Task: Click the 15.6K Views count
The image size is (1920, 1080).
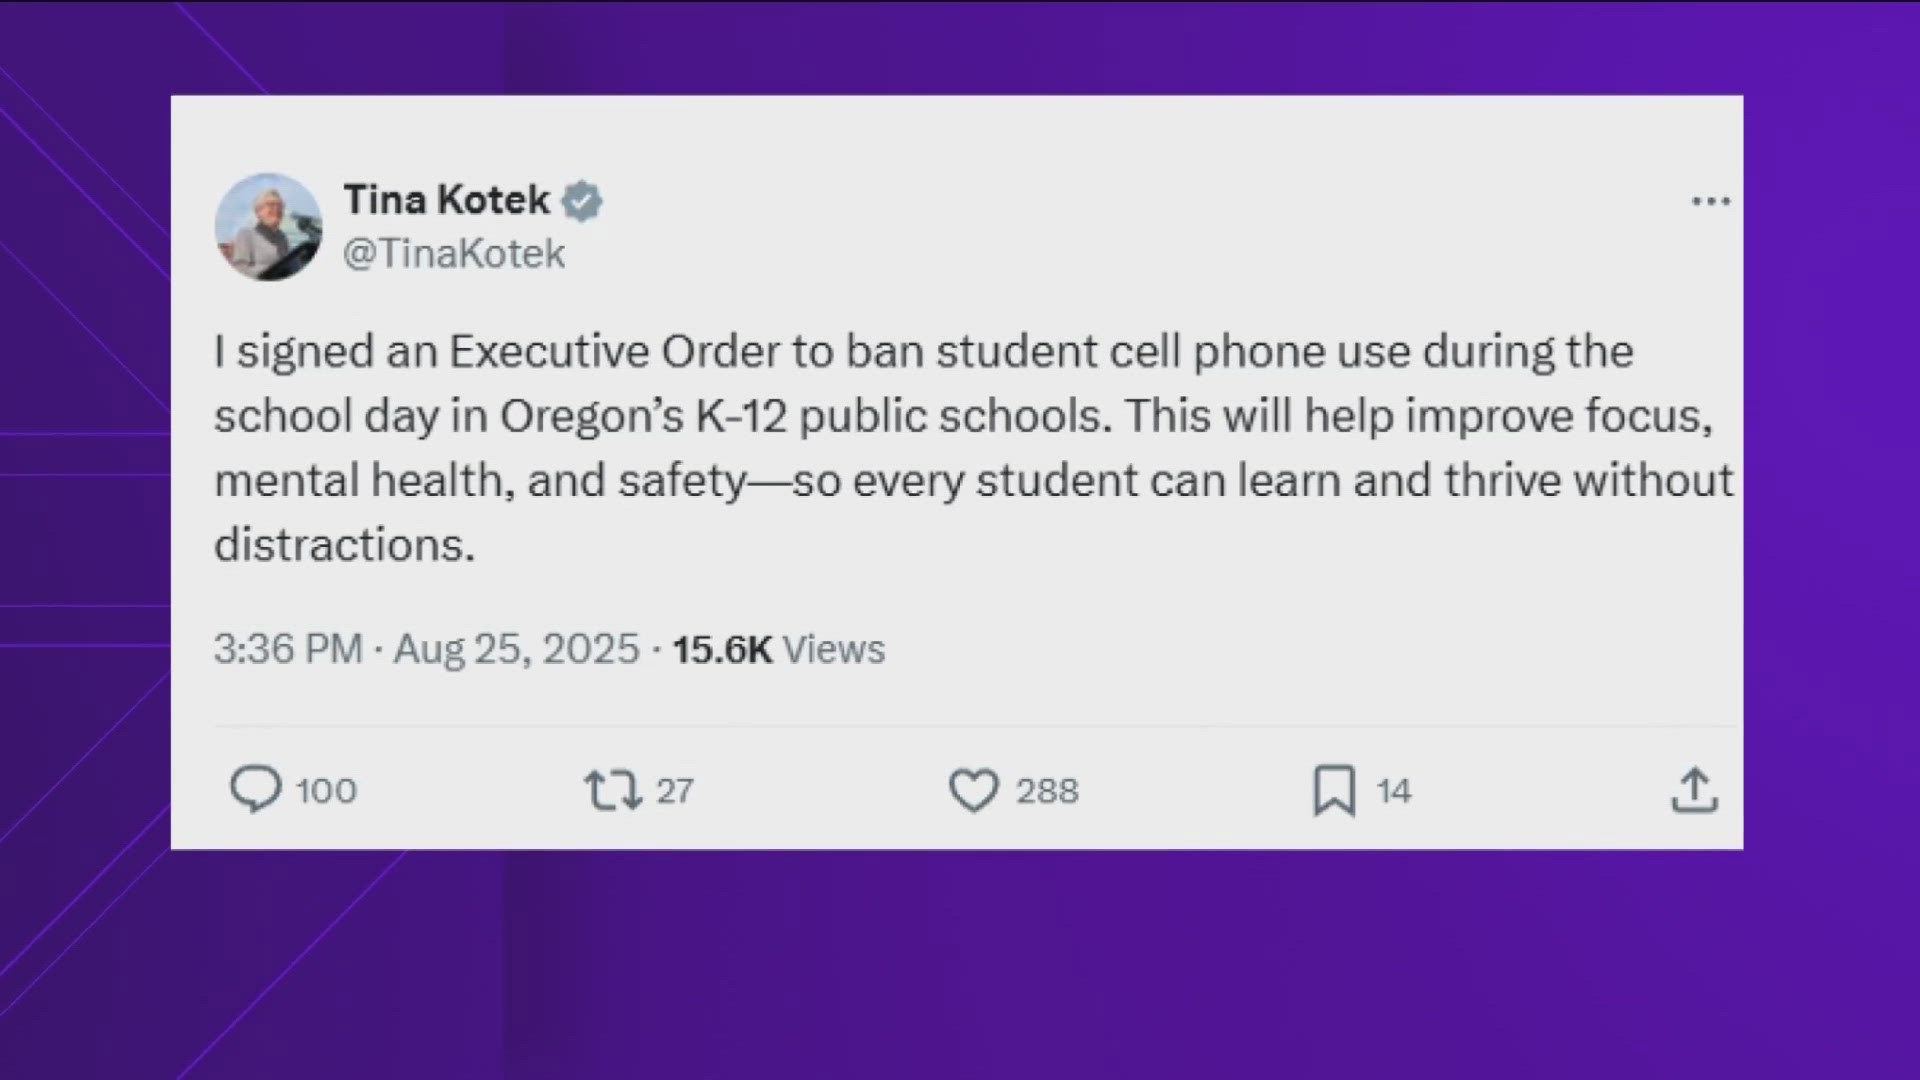Action: 778,649
